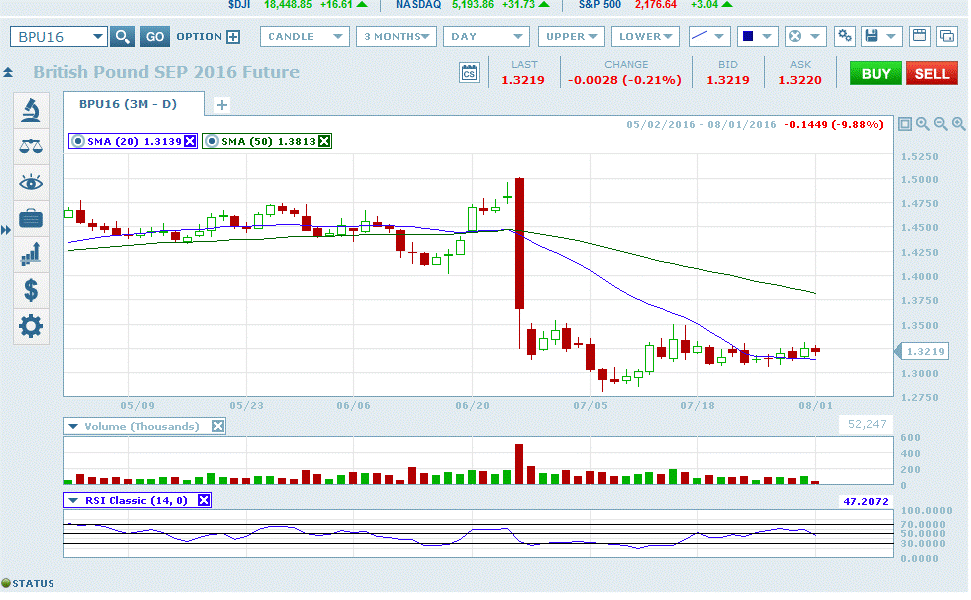Open the CS calendar icon beside LAST price
971x600 pixels.
469,73
